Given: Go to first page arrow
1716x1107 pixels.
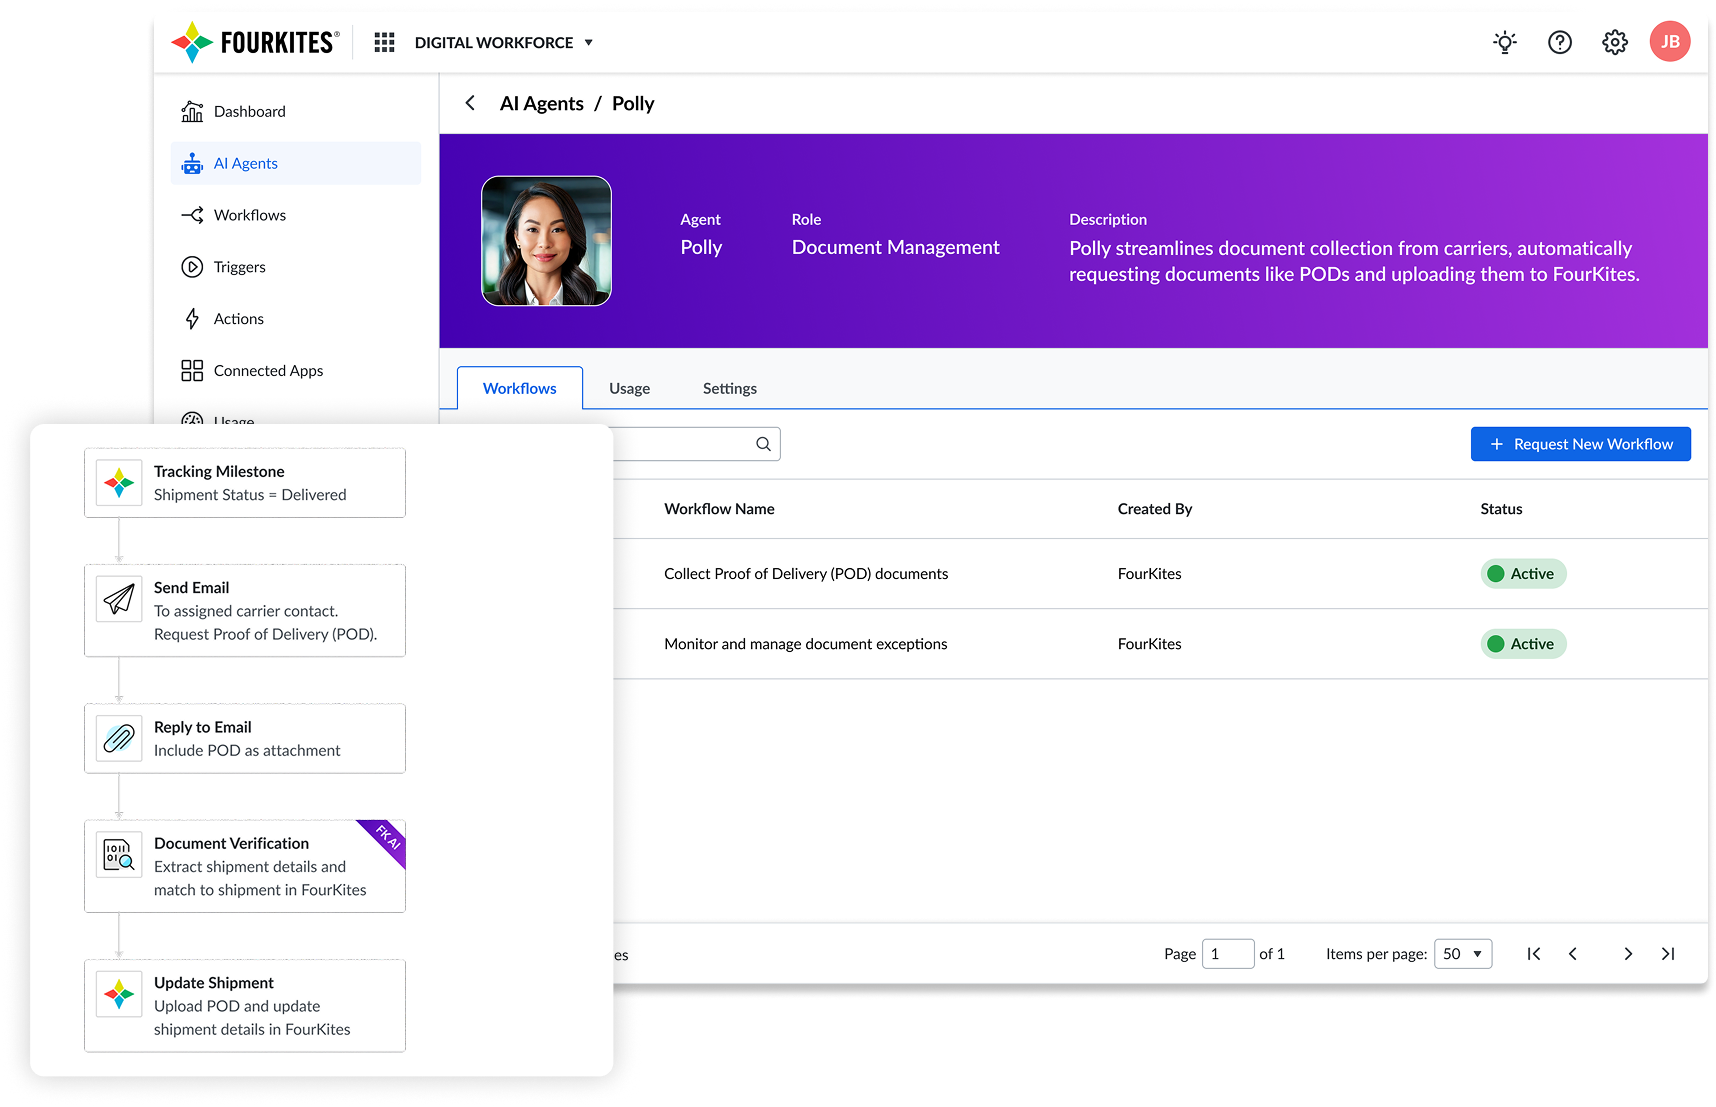Looking at the screenshot, I should click(x=1533, y=954).
